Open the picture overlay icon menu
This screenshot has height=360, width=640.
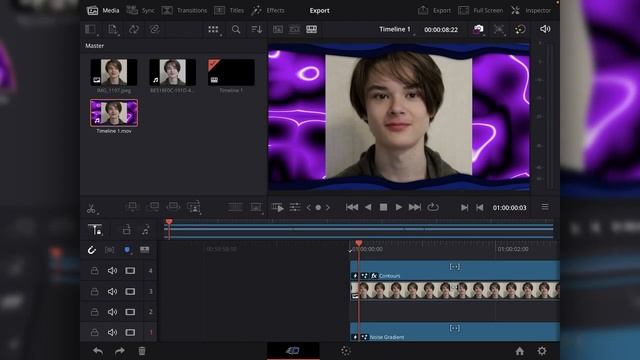pyautogui.click(x=256, y=207)
